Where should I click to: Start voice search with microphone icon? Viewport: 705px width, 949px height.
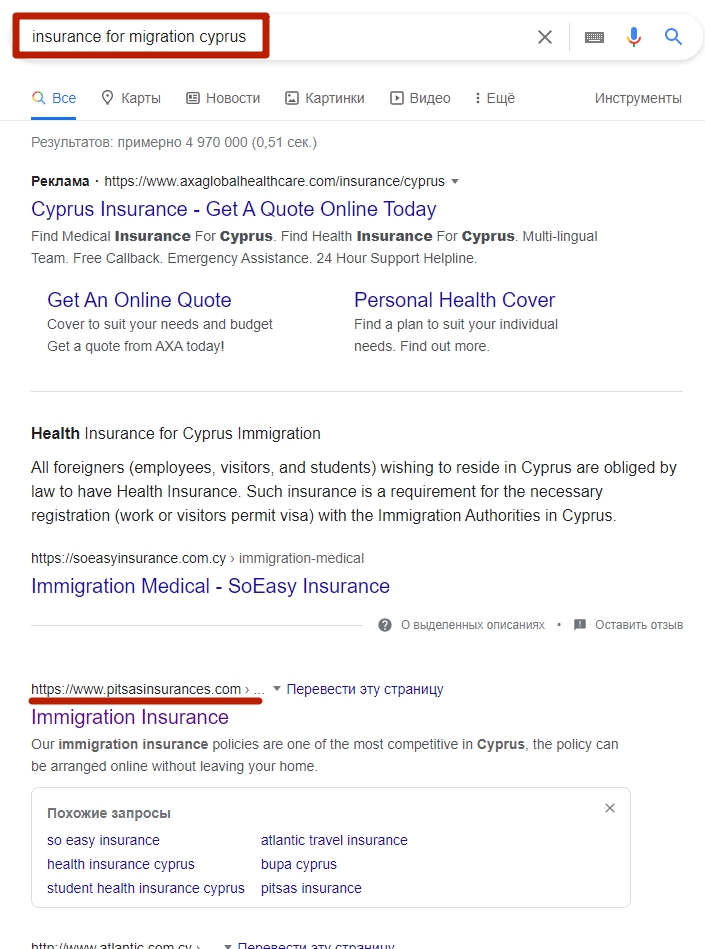[x=633, y=37]
